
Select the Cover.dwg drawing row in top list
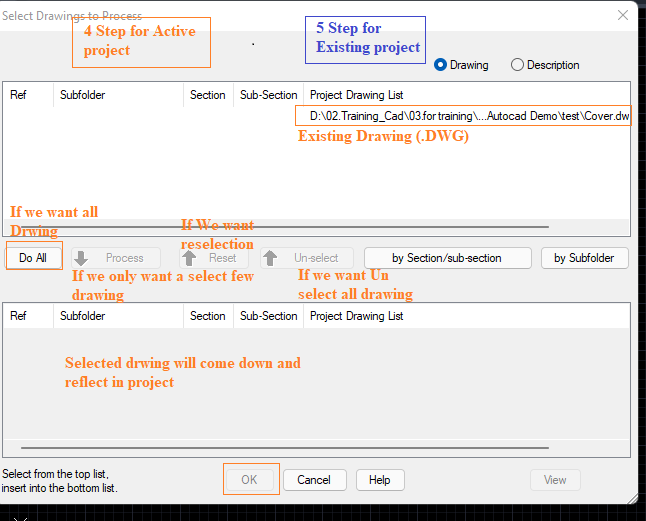tap(316, 116)
